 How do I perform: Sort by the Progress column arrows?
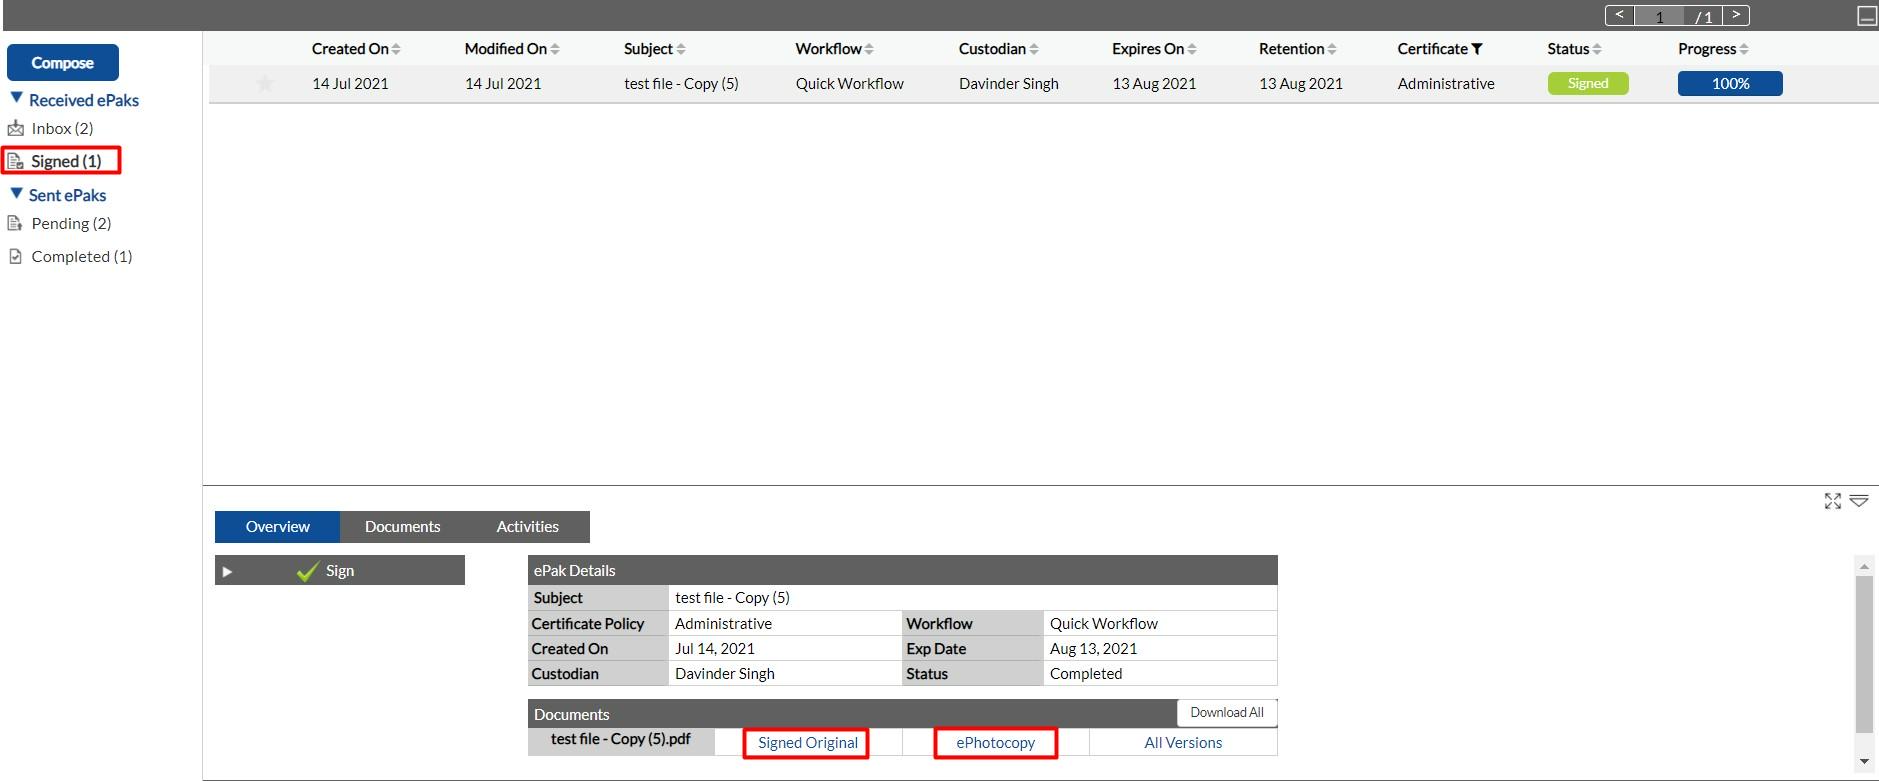coord(1744,49)
